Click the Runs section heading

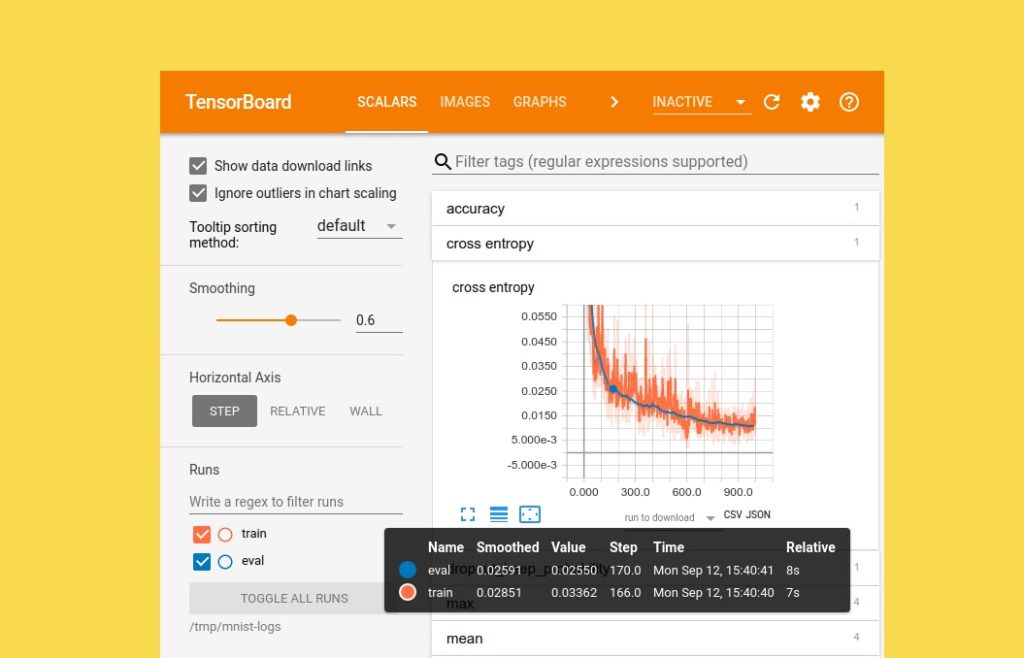pyautogui.click(x=204, y=470)
